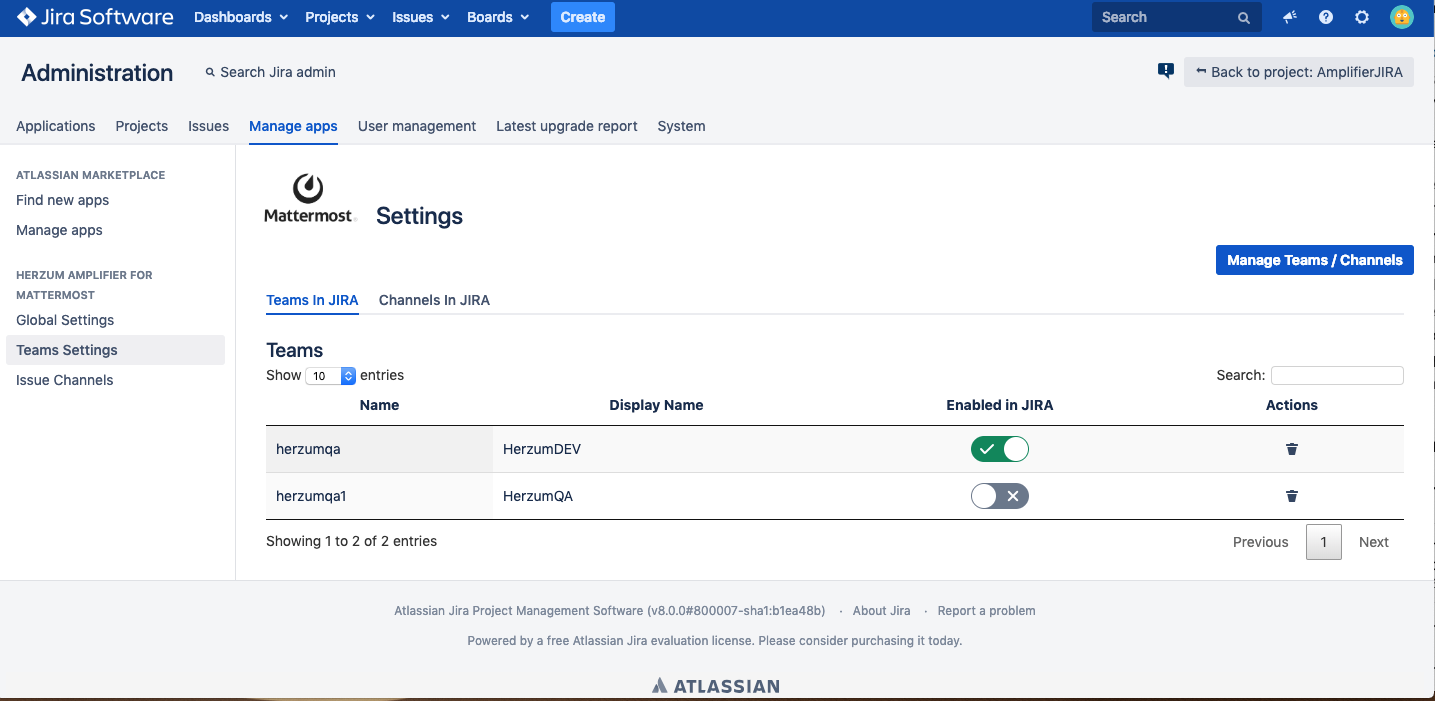This screenshot has height=701, width=1435.
Task: Click the Create button
Action: (582, 17)
